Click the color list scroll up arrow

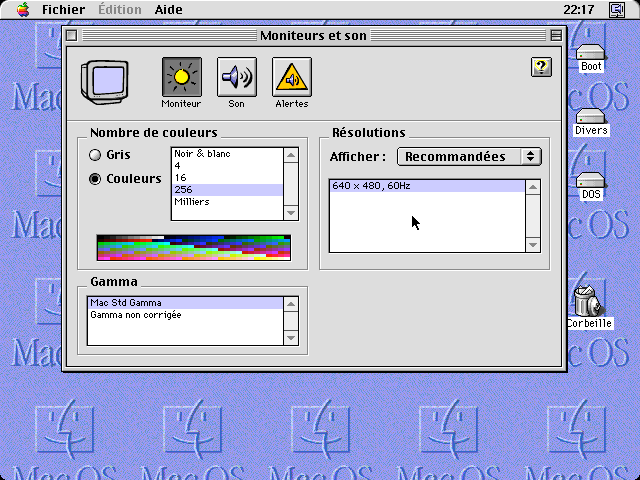pos(291,155)
